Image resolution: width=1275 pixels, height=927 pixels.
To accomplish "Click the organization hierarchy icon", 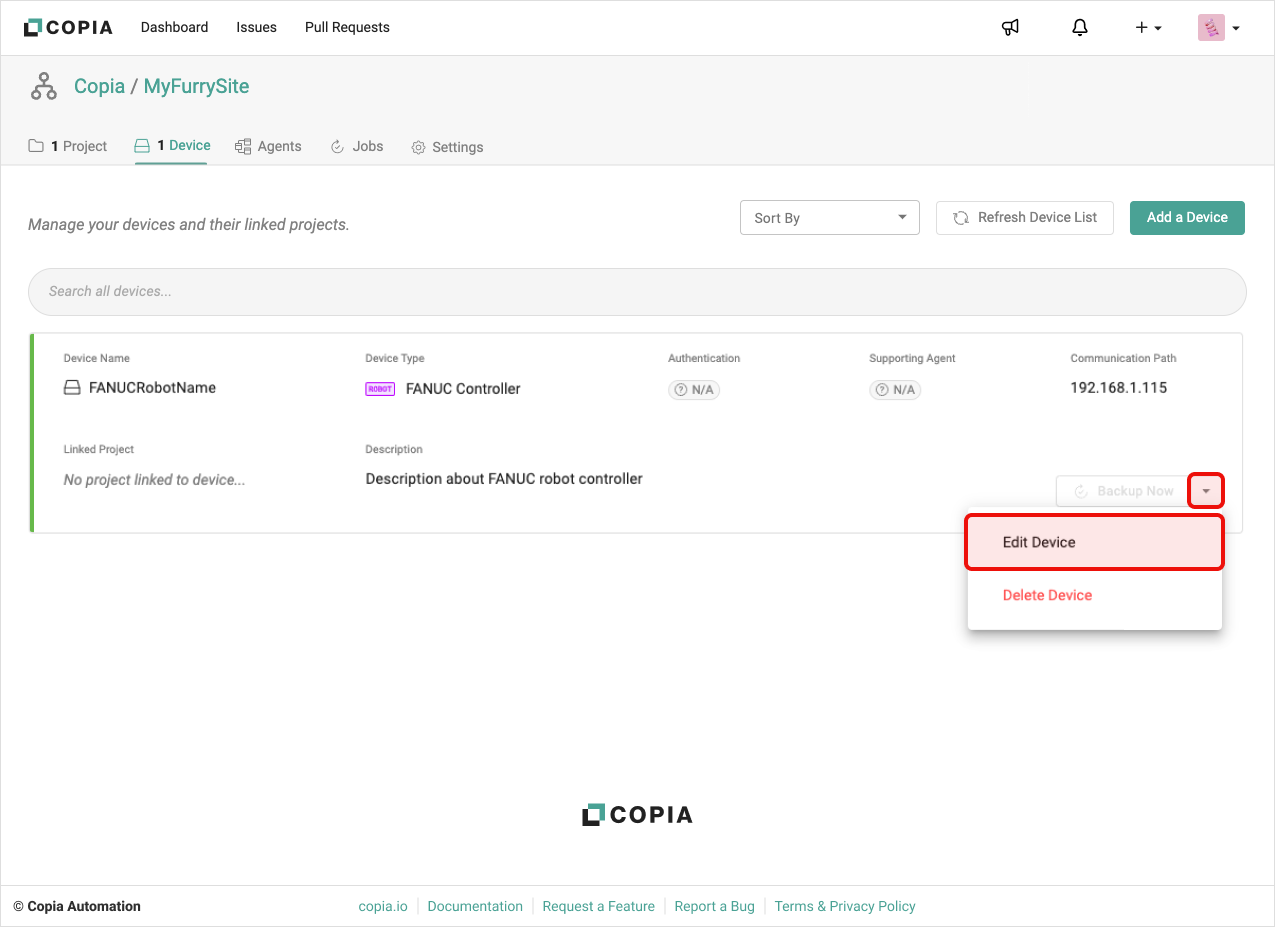I will click(44, 87).
